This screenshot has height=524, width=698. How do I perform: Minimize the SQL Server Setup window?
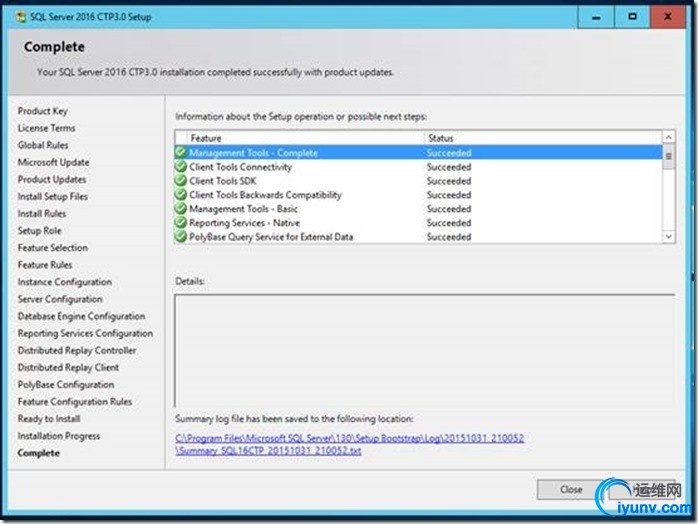coord(596,17)
